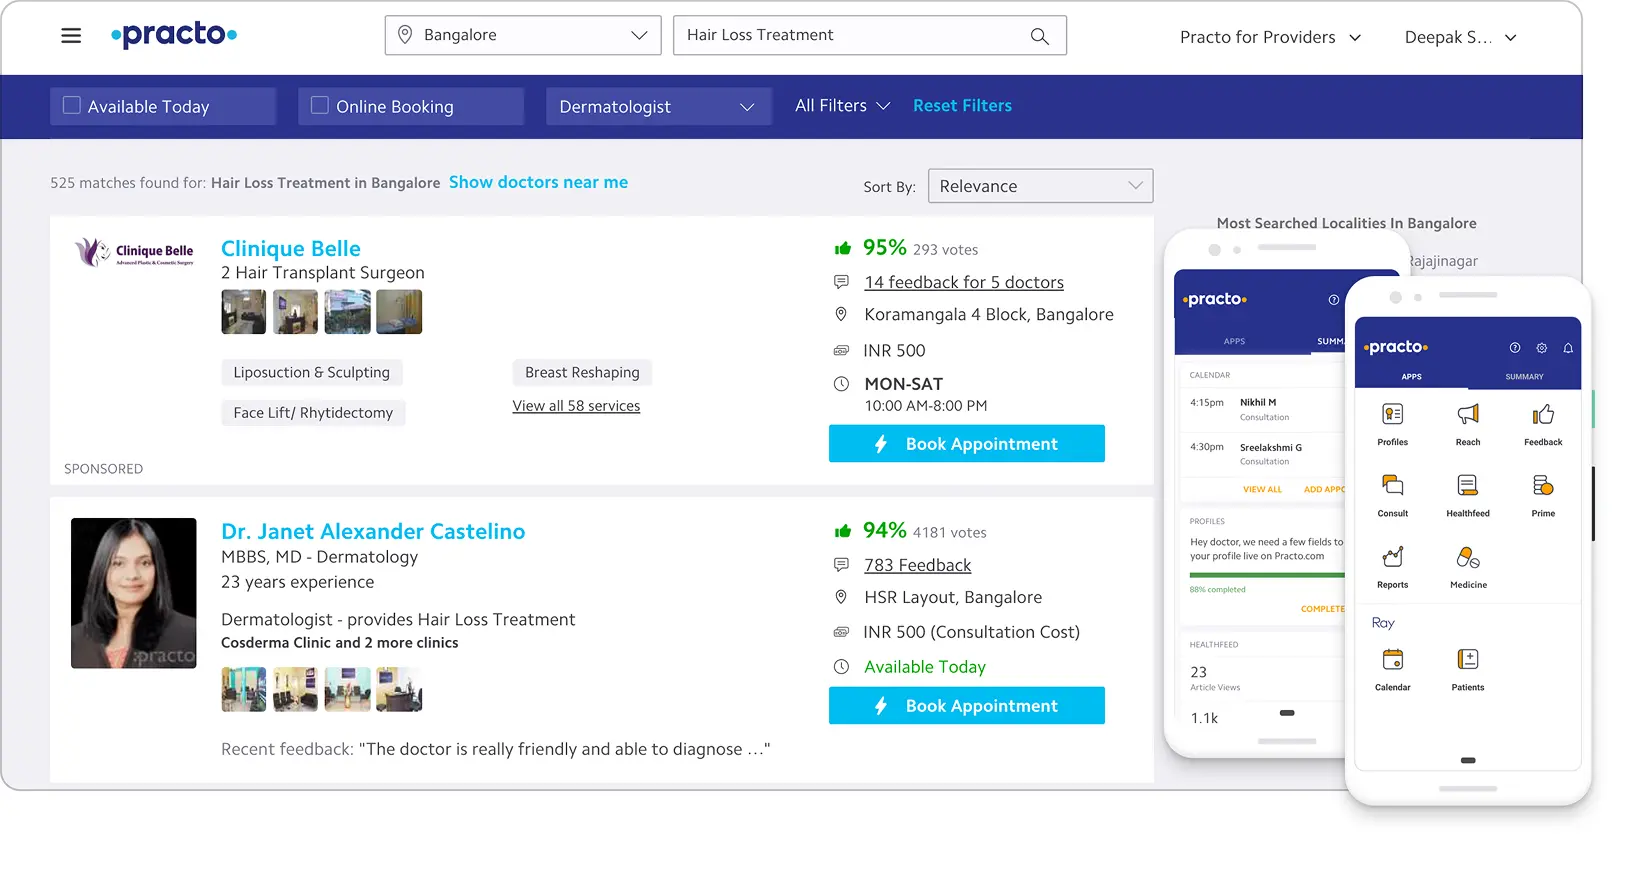Book Appointment at Clinique Belle
Viewport: 1652px width, 880px height.
pyautogui.click(x=966, y=444)
